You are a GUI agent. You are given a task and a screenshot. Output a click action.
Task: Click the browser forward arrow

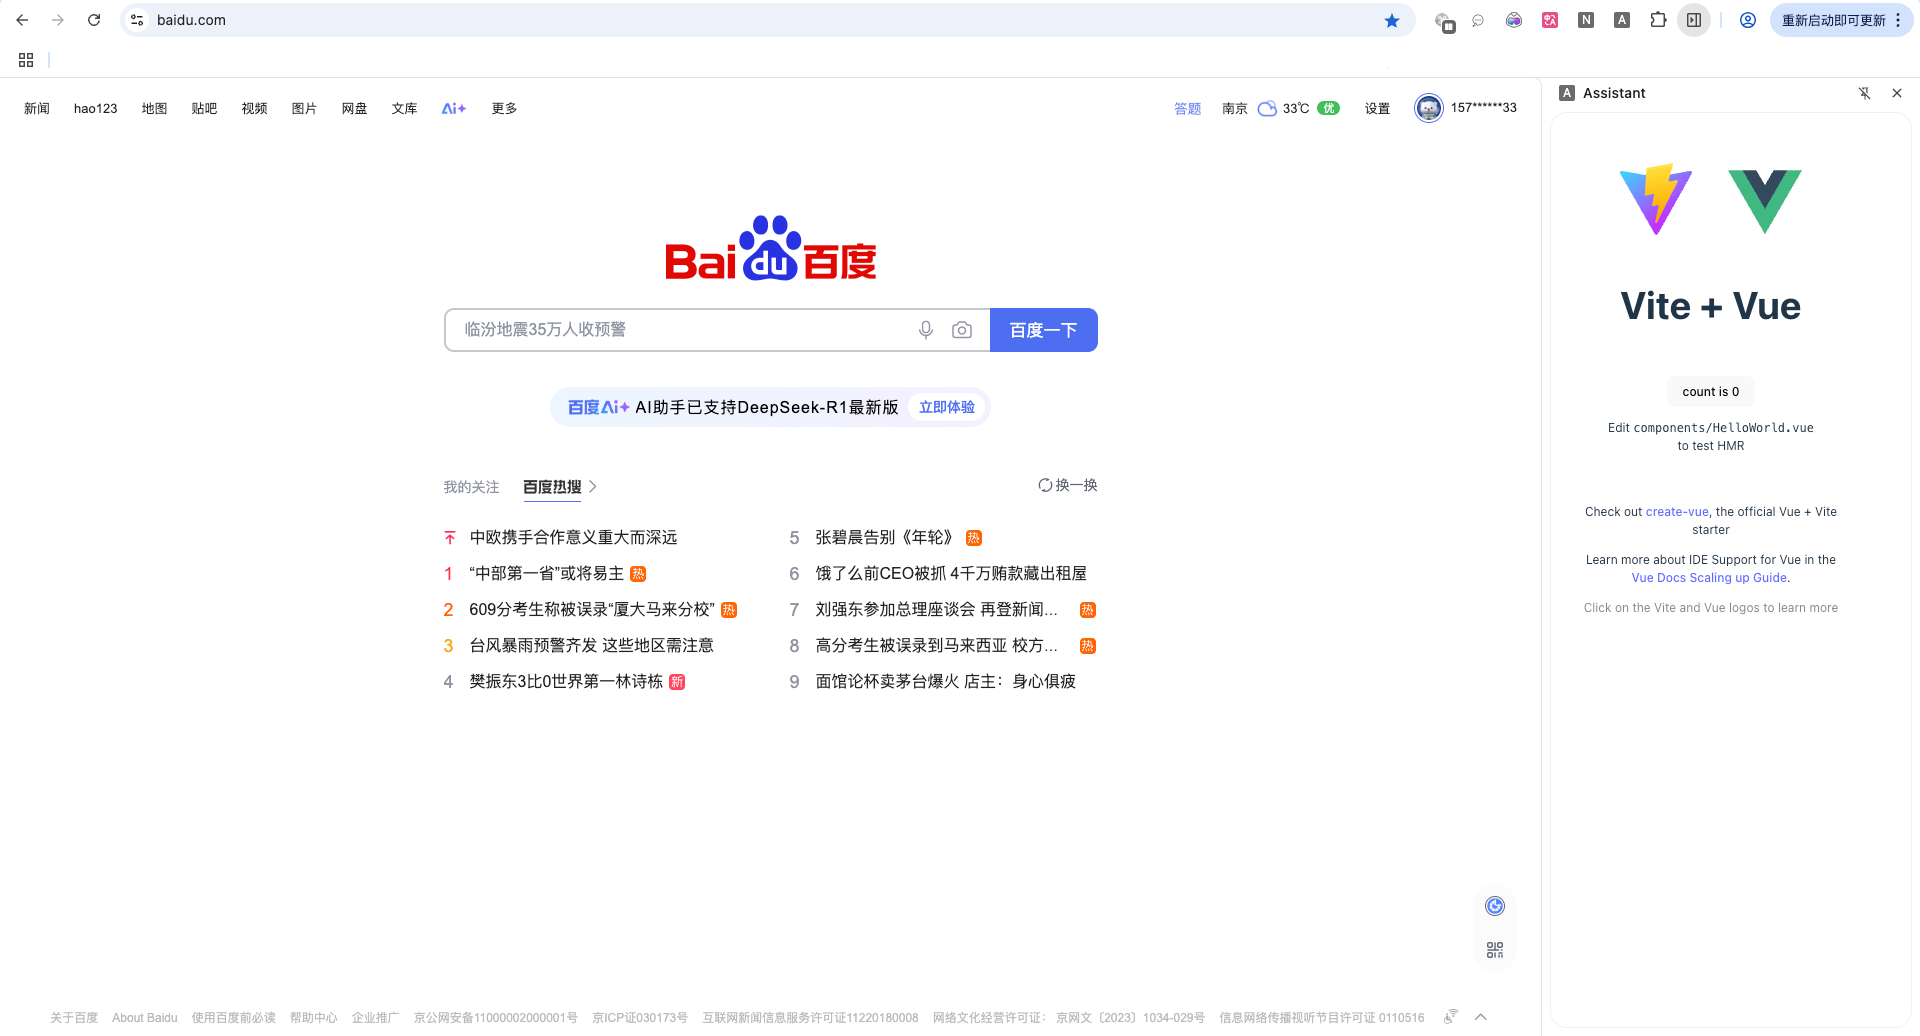(58, 20)
